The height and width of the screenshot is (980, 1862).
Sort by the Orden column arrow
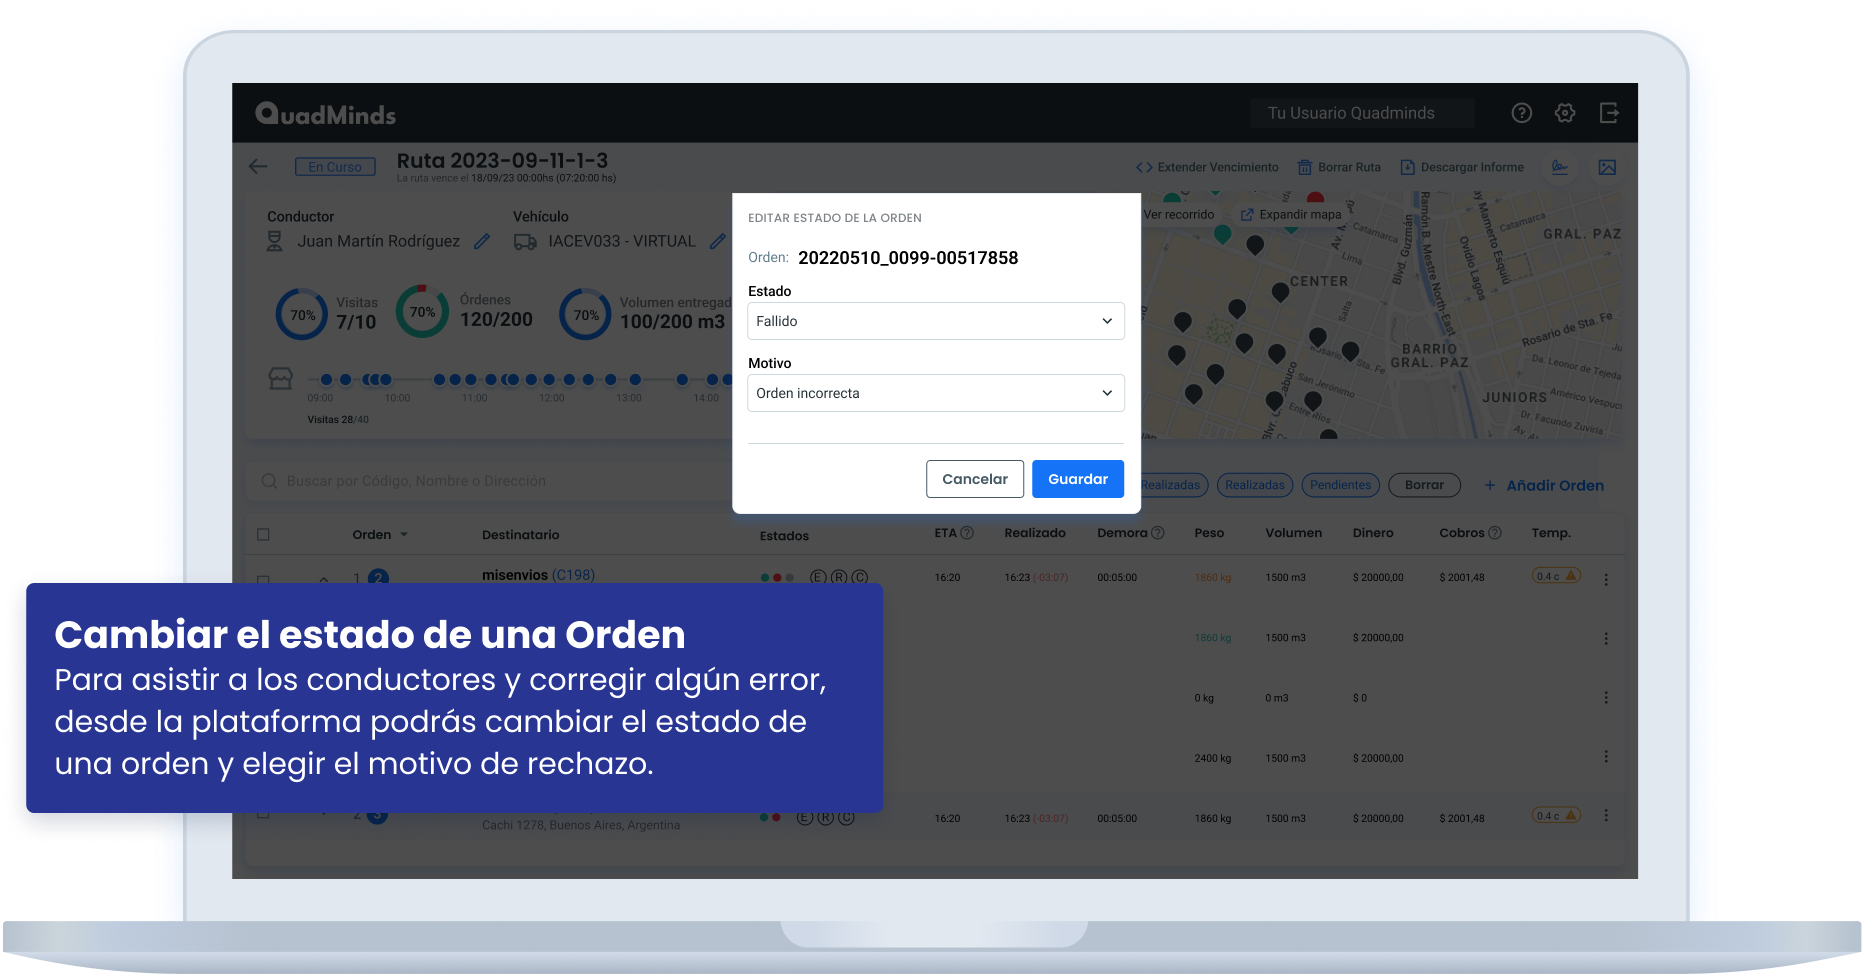[x=404, y=535]
